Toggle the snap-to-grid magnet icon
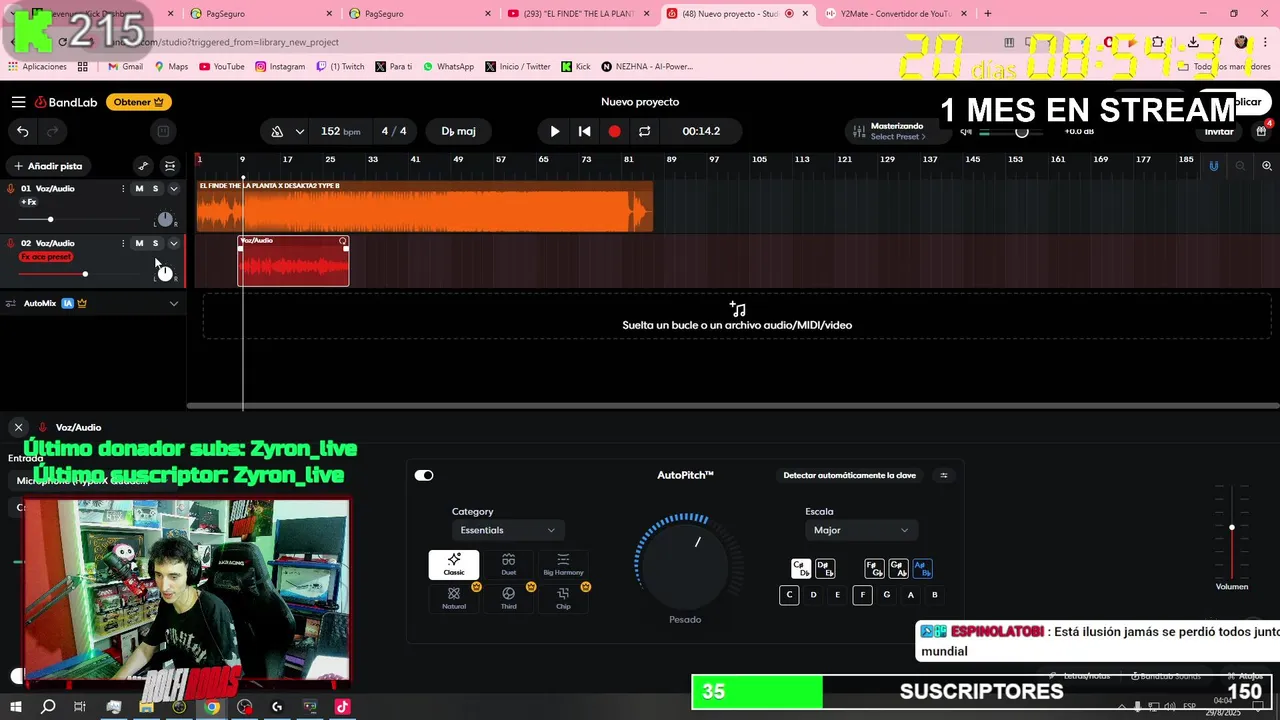1280x720 pixels. point(1214,166)
